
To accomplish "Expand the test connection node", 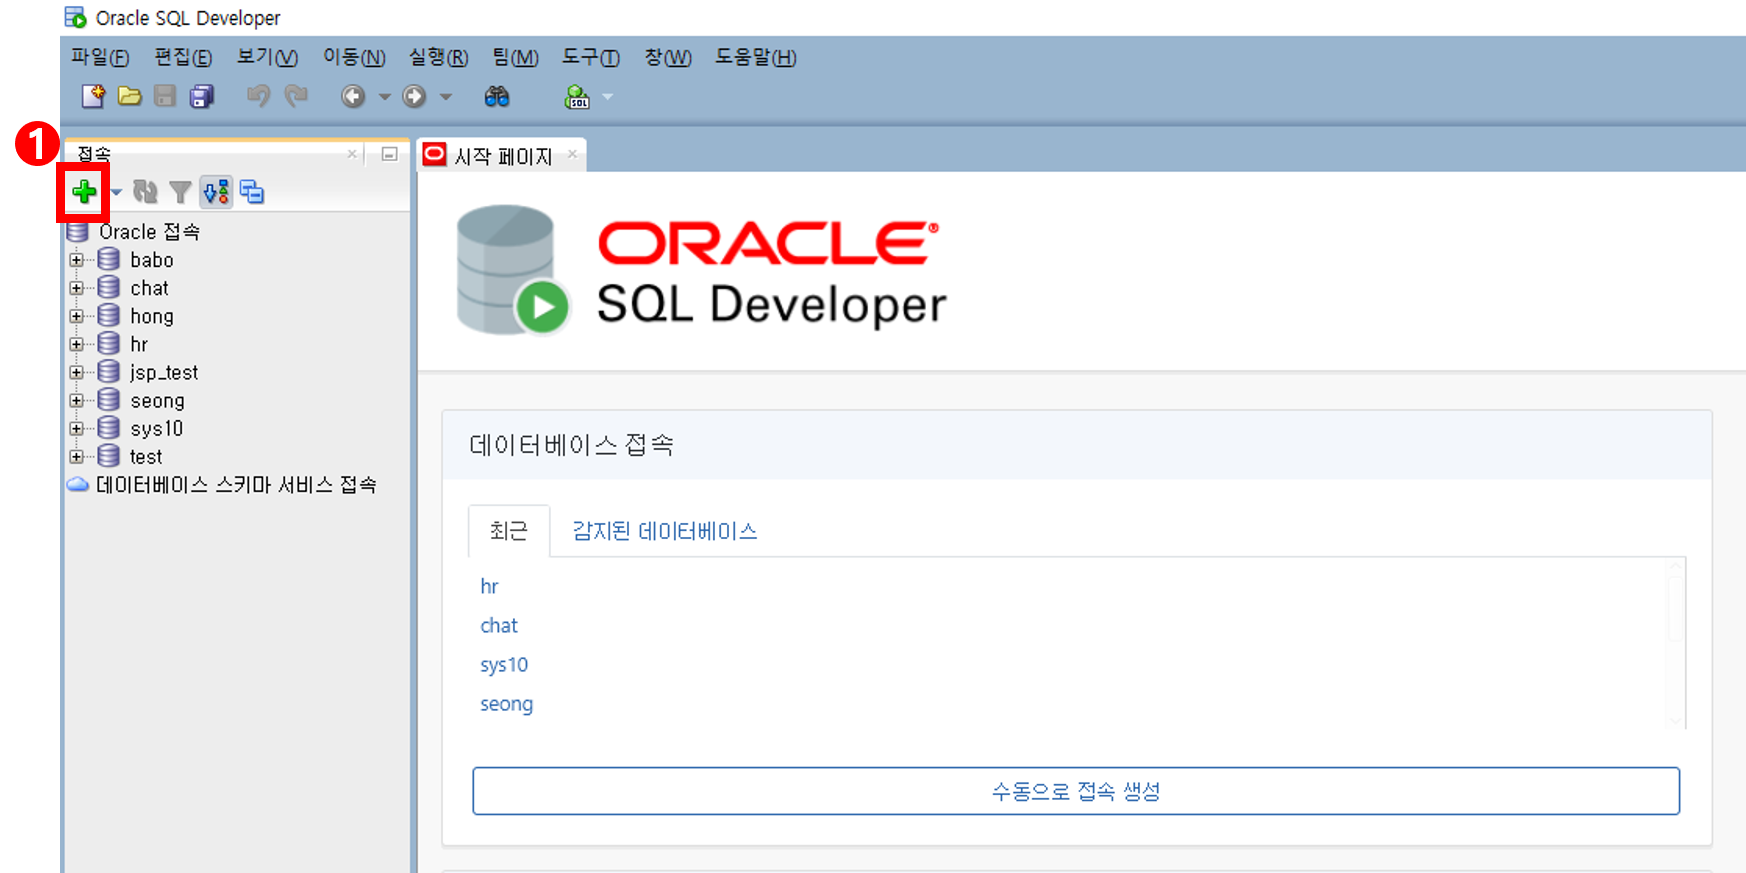I will pos(76,456).
